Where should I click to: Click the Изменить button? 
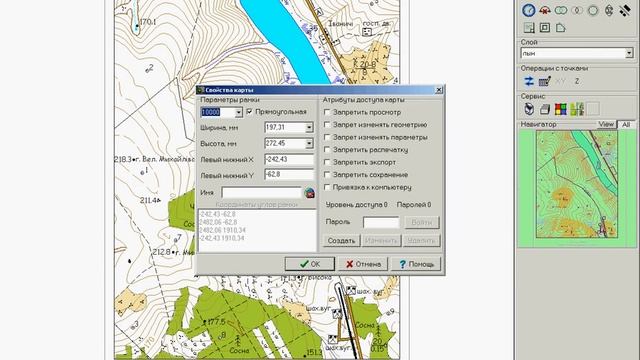381,240
